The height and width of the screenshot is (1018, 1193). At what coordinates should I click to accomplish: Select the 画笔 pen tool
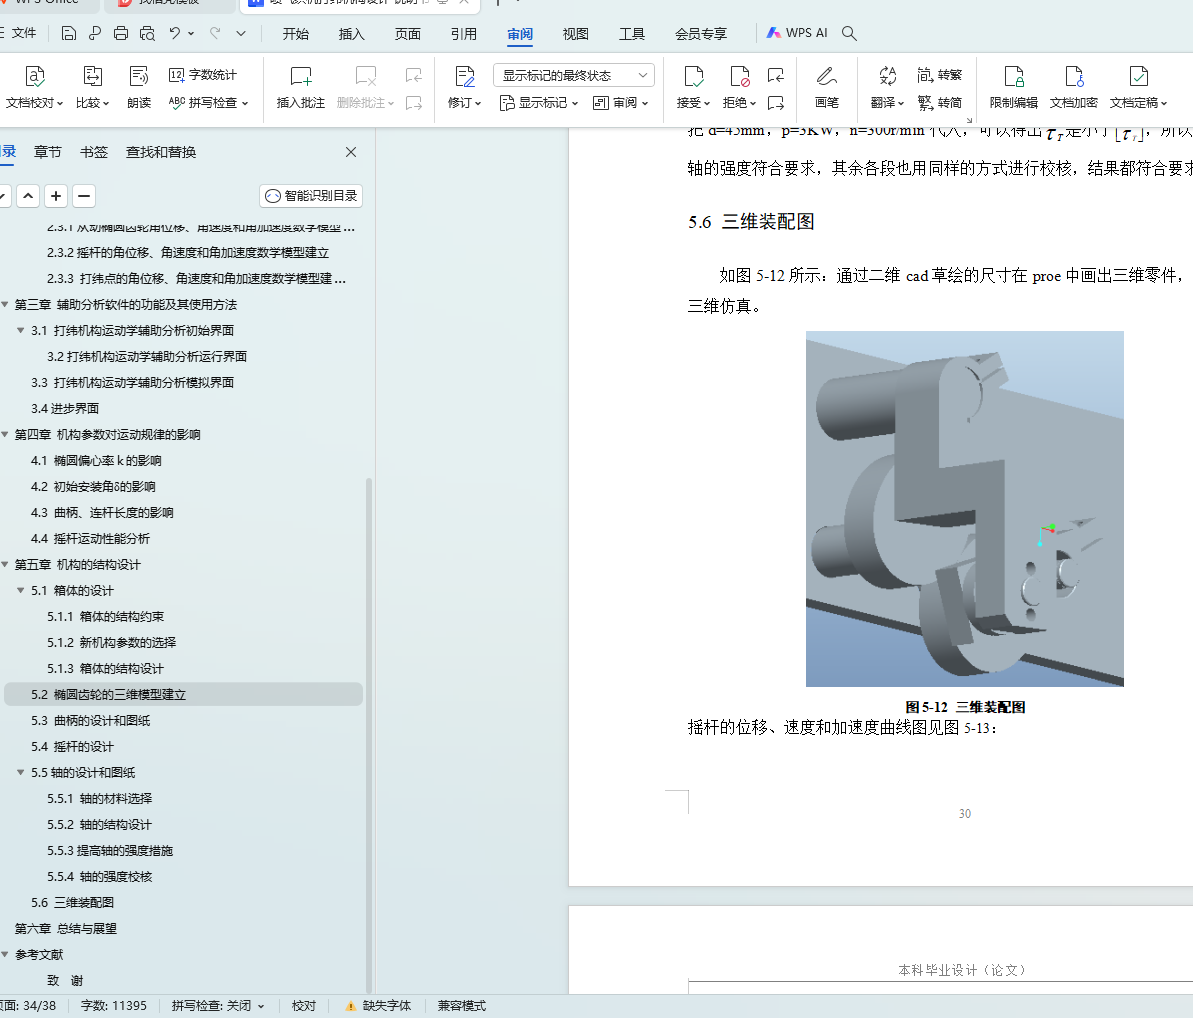(826, 87)
